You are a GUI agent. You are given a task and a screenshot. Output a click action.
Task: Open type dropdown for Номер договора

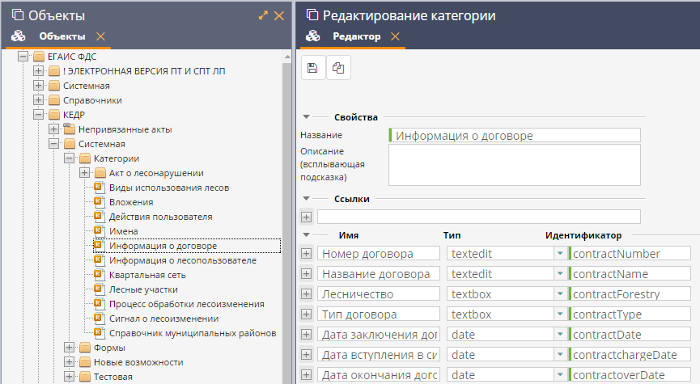560,254
